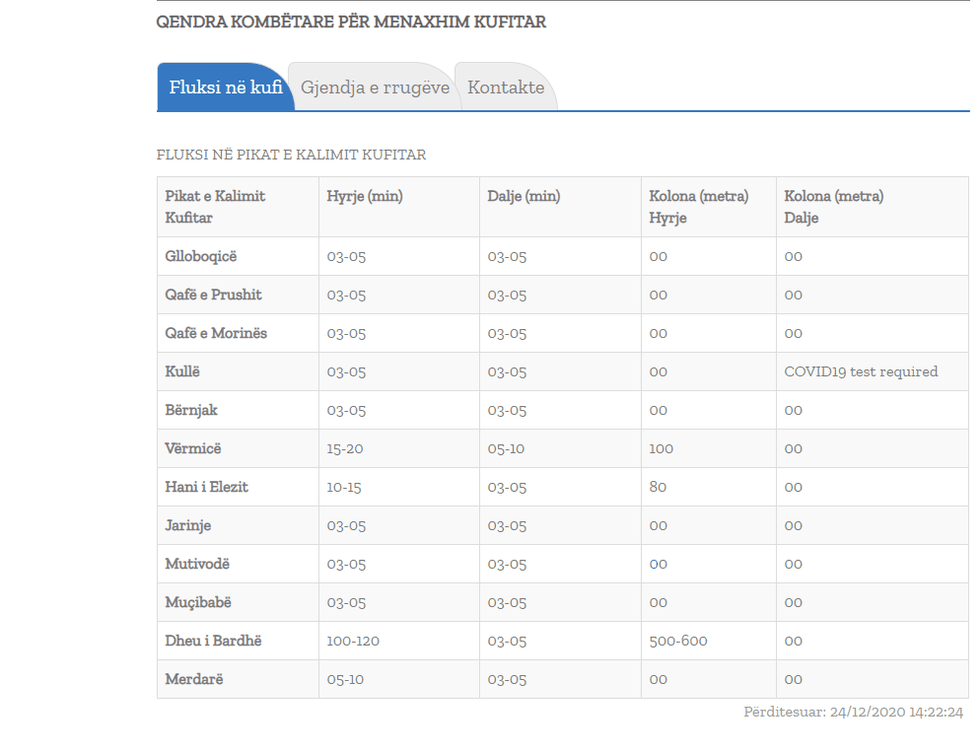Click the Hyrje (min) column header
This screenshot has height=735, width=980.
364,197
